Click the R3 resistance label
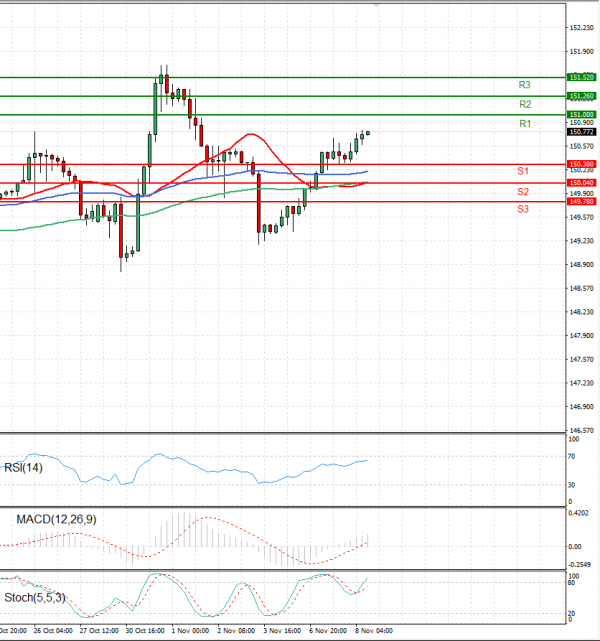 coord(524,85)
